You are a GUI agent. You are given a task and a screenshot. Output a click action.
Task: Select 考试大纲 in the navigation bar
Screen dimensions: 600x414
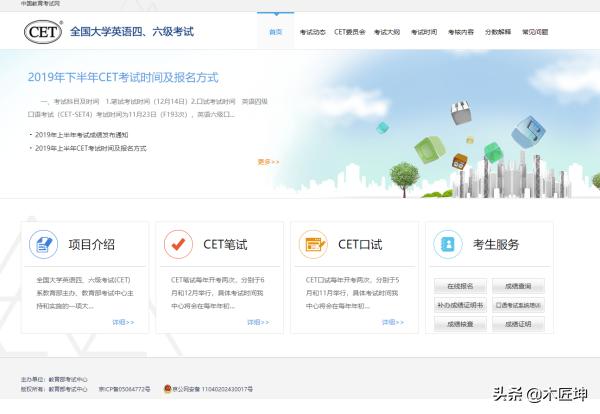(386, 32)
